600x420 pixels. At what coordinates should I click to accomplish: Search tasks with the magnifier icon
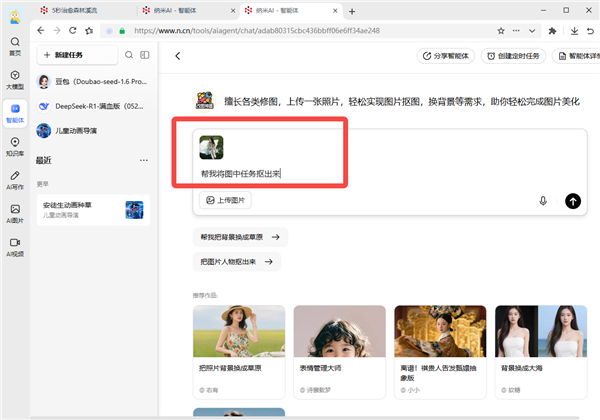pos(129,55)
